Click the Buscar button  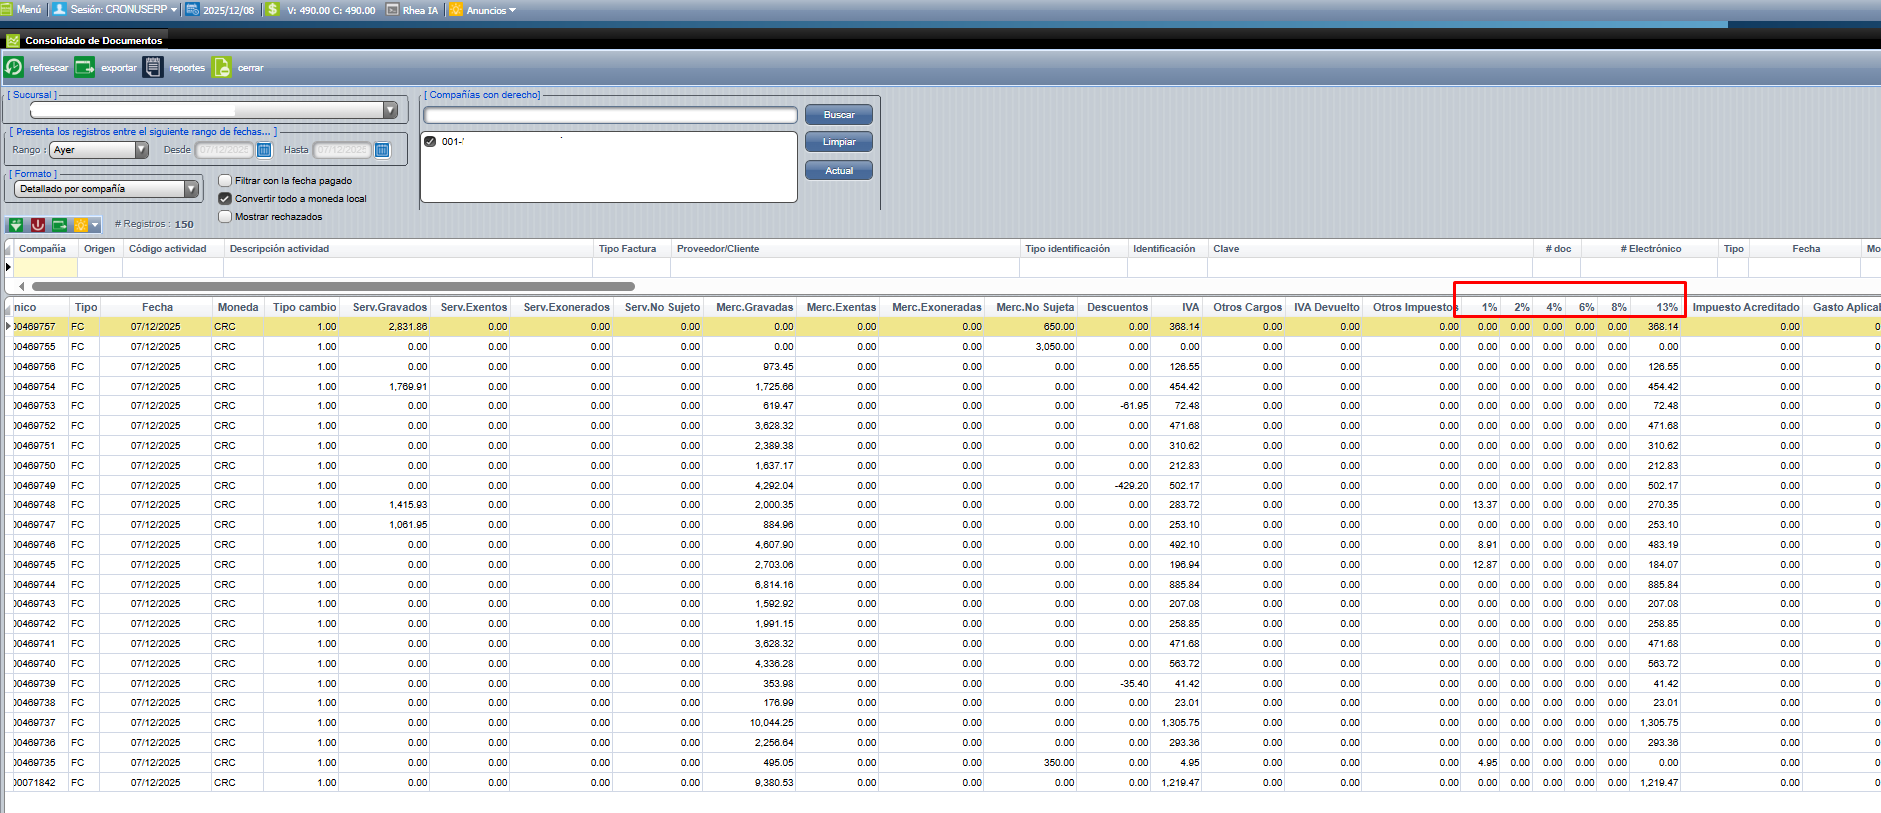pos(838,115)
